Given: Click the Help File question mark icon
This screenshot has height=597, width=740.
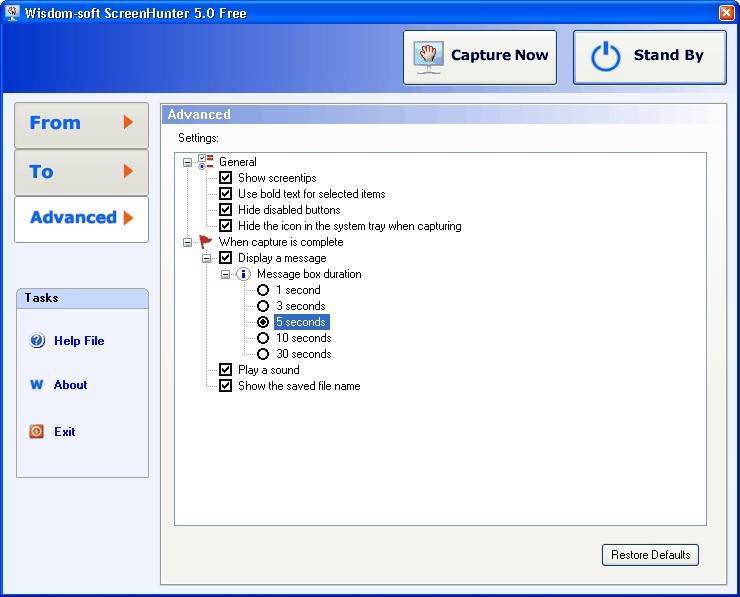Looking at the screenshot, I should coord(37,340).
